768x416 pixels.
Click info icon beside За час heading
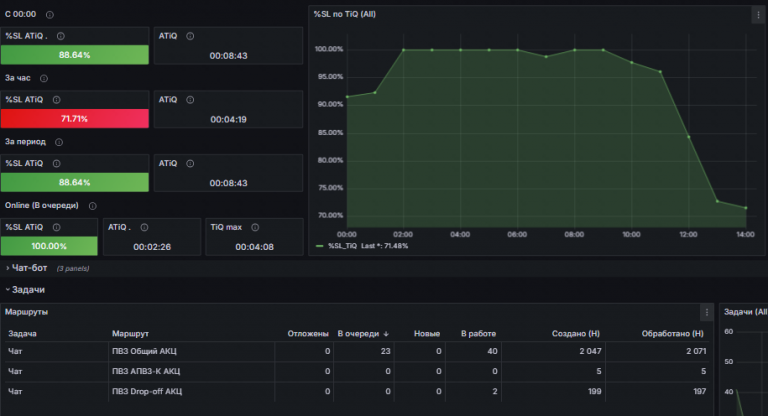pyautogui.click(x=44, y=78)
